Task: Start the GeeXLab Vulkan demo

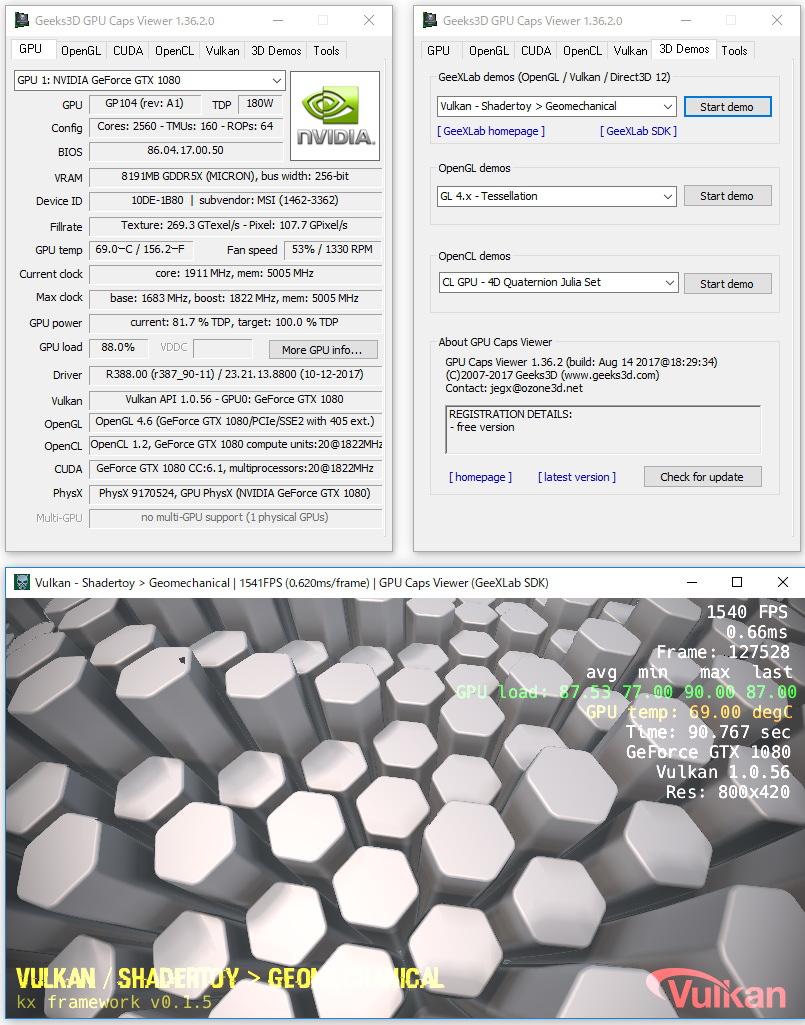Action: [x=727, y=107]
